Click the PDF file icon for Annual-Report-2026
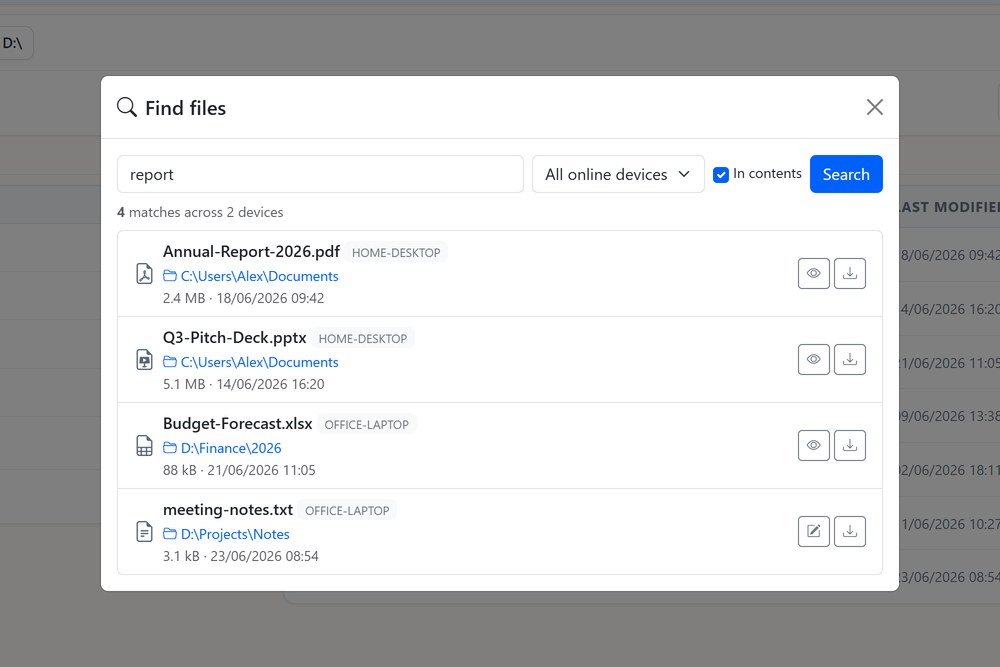This screenshot has height=667, width=1000. [x=145, y=274]
